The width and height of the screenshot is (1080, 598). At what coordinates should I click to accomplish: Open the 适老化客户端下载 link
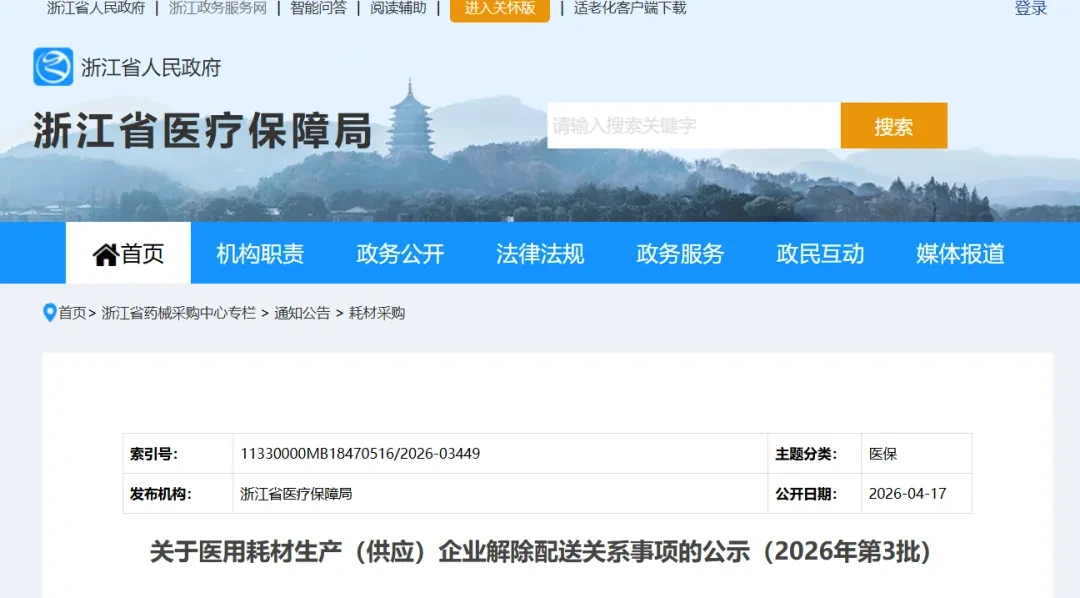point(630,8)
